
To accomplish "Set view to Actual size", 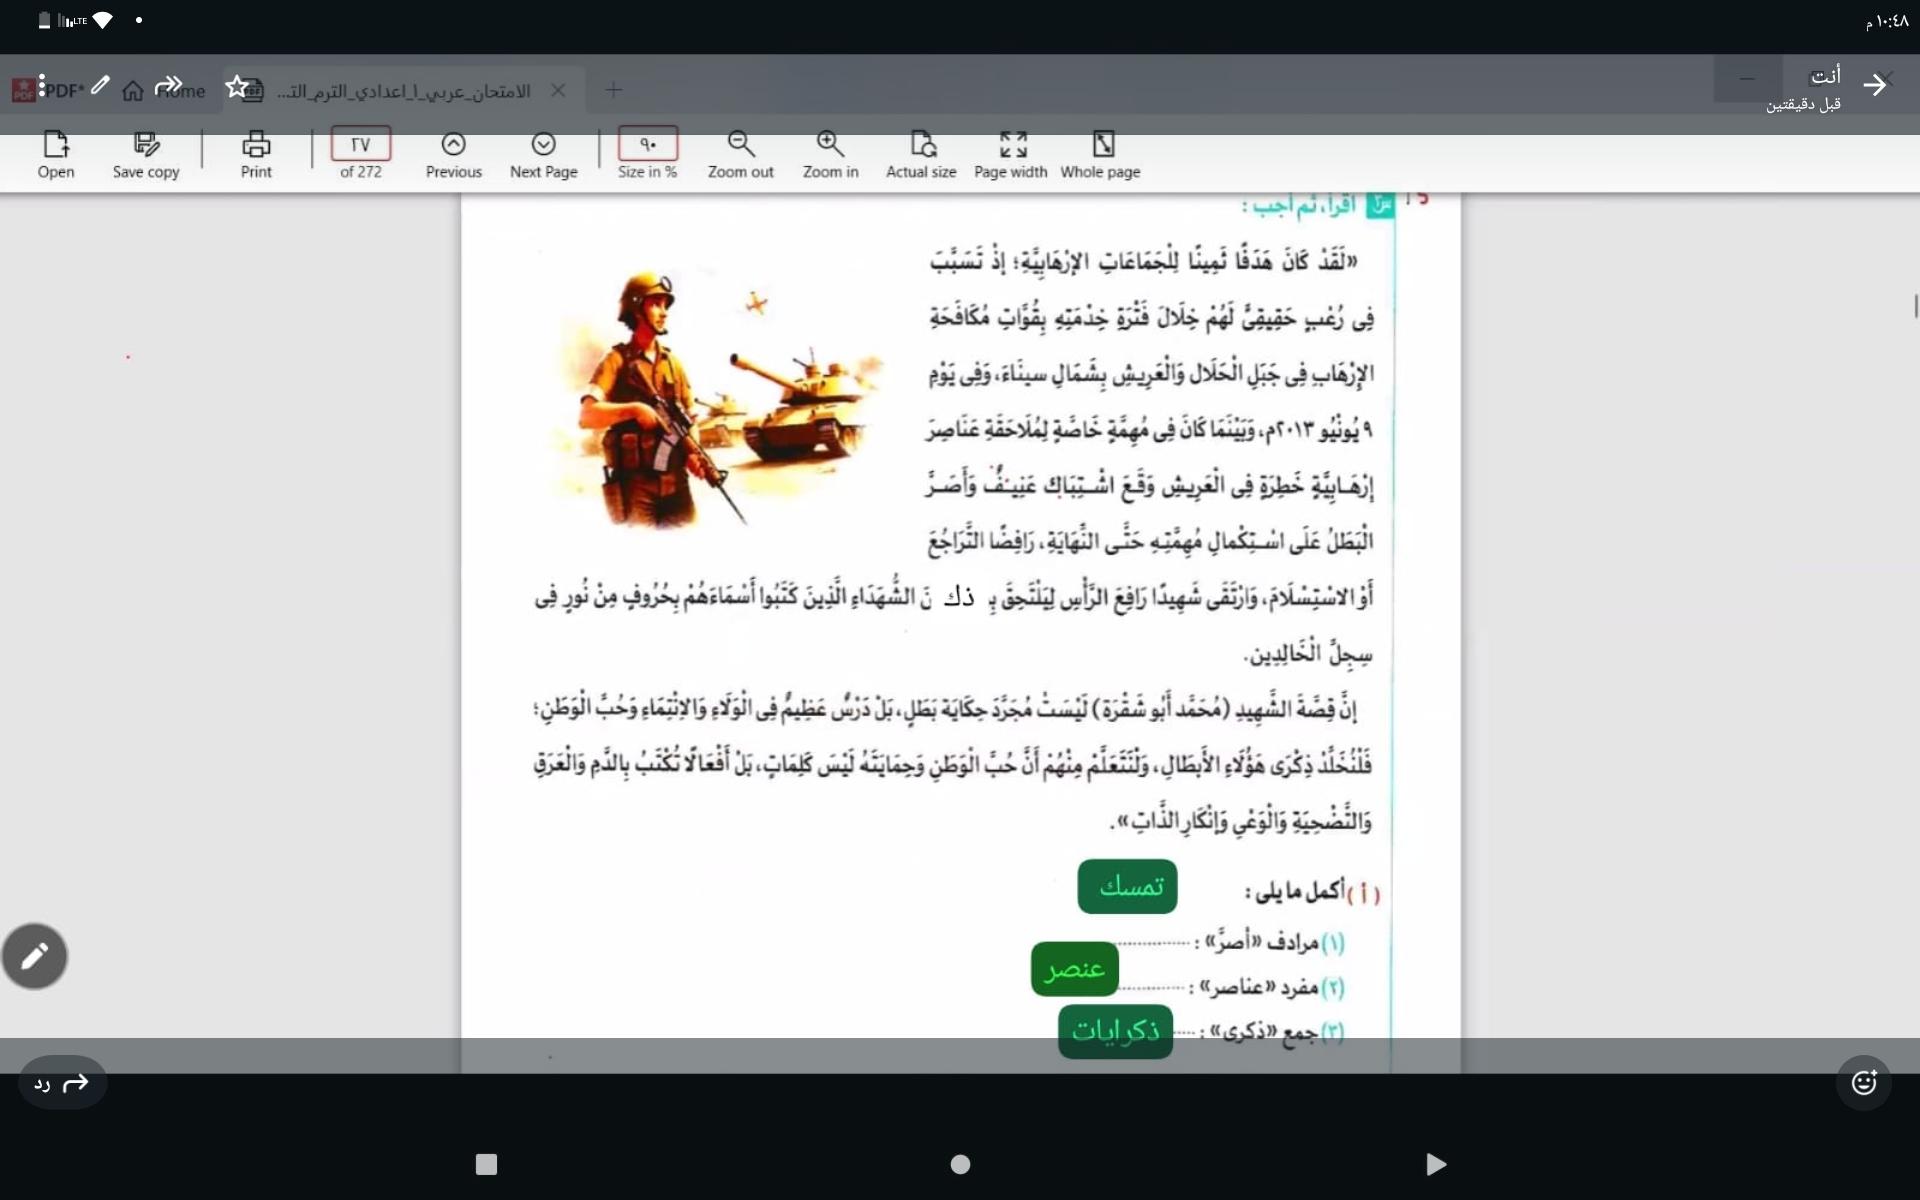I will click(x=921, y=146).
